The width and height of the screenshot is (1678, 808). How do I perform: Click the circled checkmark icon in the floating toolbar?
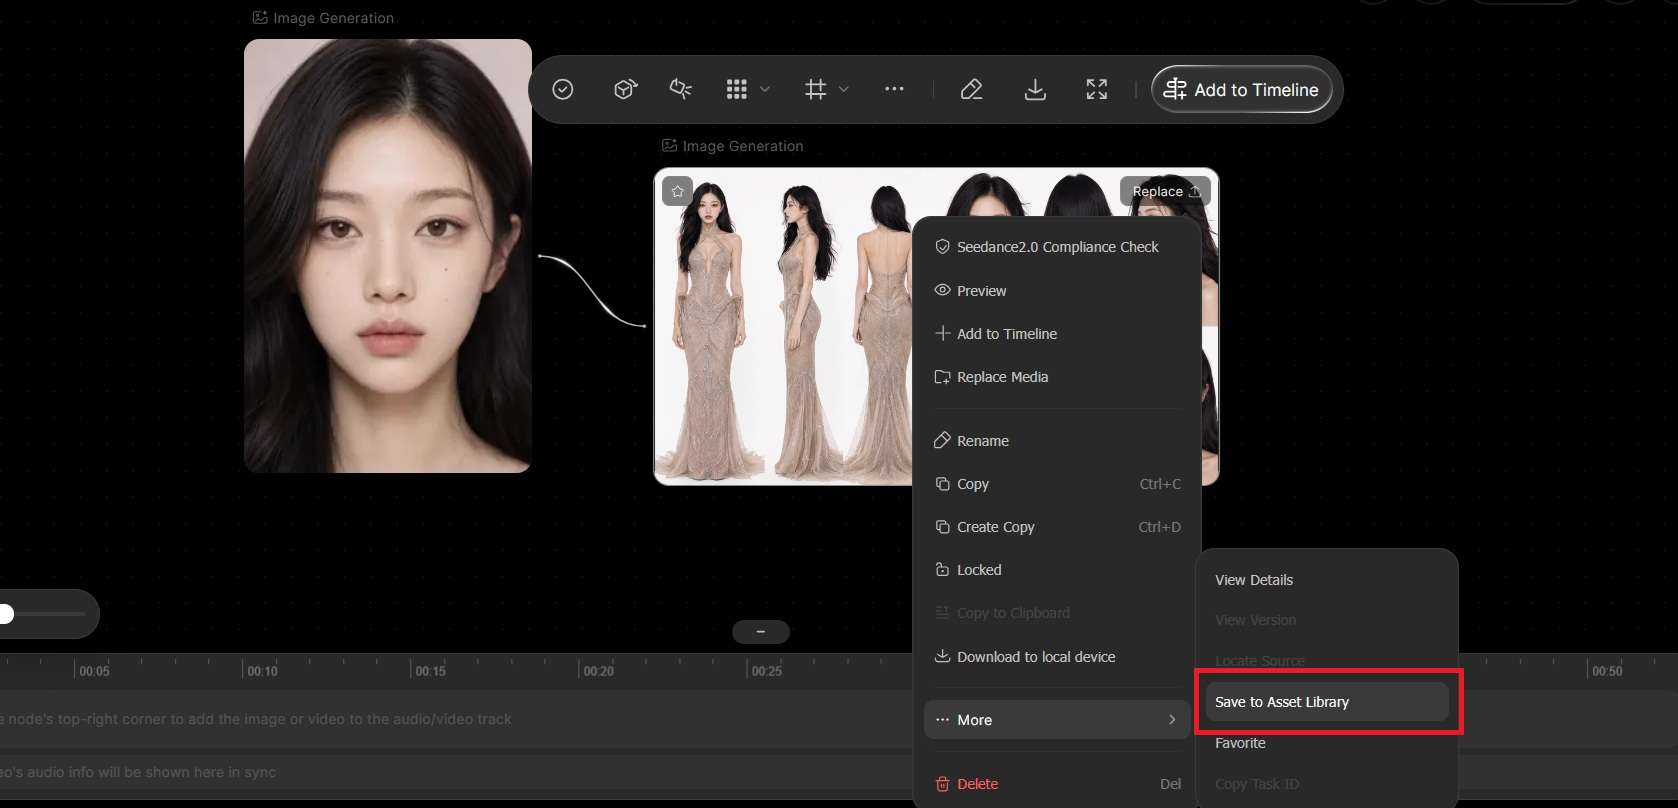click(563, 90)
